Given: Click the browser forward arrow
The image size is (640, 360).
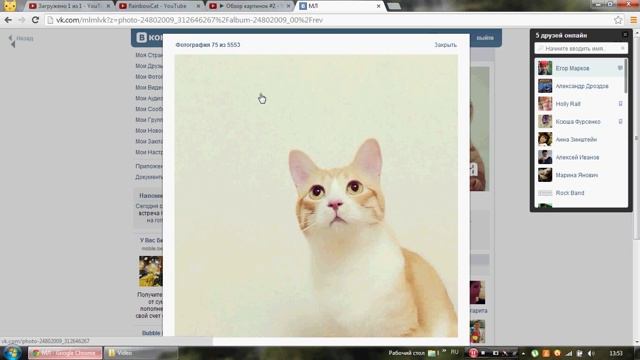Looking at the screenshot, I should click(22, 20).
